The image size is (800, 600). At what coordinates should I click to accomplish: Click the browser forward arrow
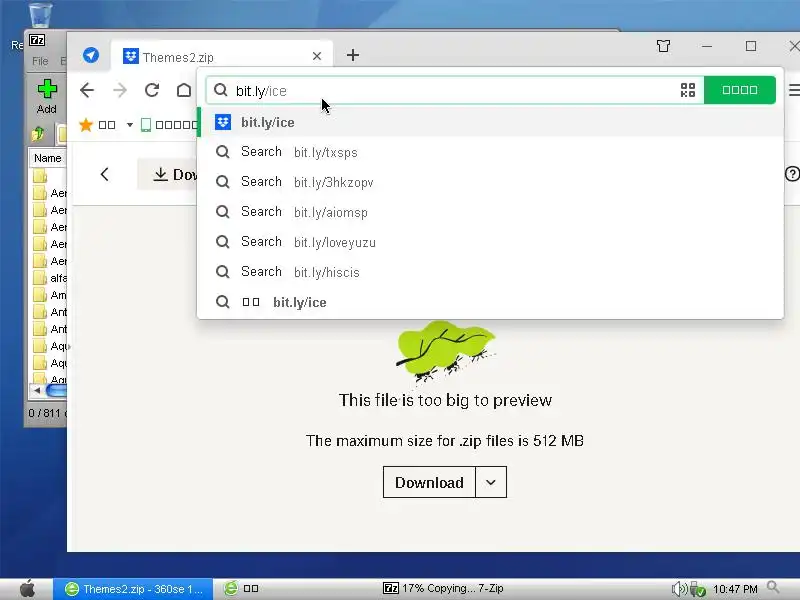(x=120, y=90)
